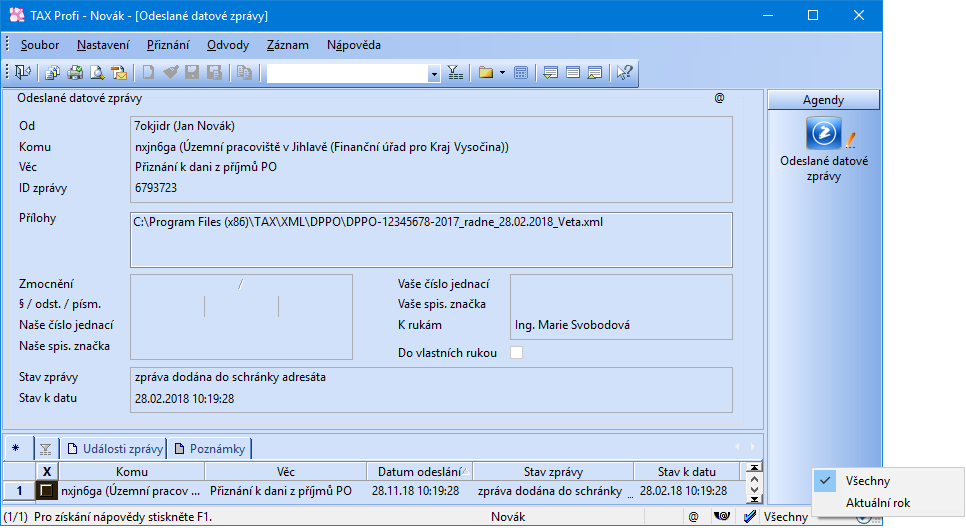The width and height of the screenshot is (966, 528).
Task: Open the calculator icon in toolbar
Action: coord(521,73)
